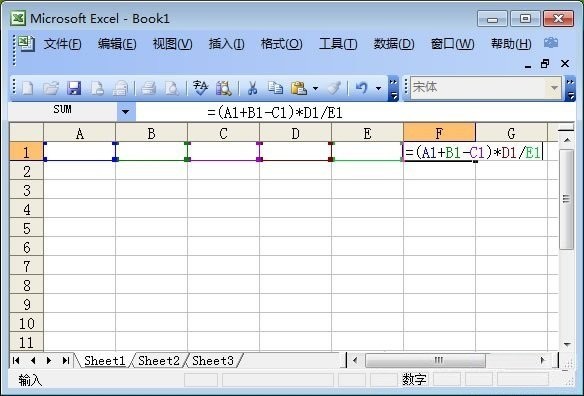
Task: Click the Select All corner button
Action: click(x=26, y=133)
